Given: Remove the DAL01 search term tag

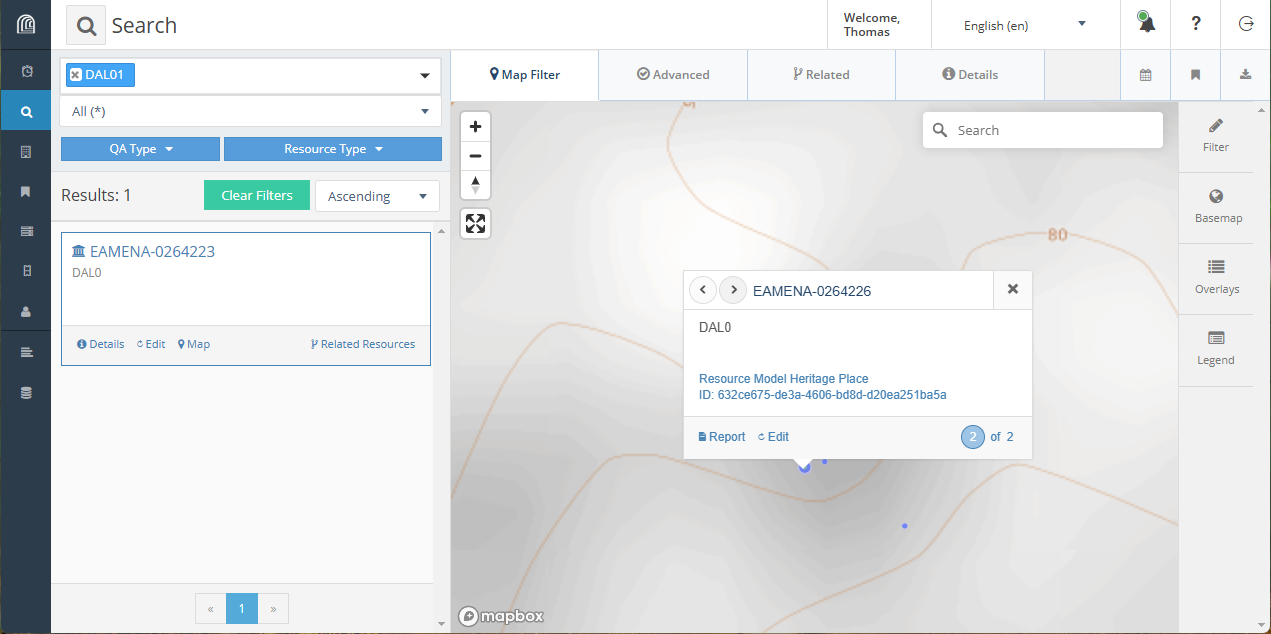Looking at the screenshot, I should point(76,75).
